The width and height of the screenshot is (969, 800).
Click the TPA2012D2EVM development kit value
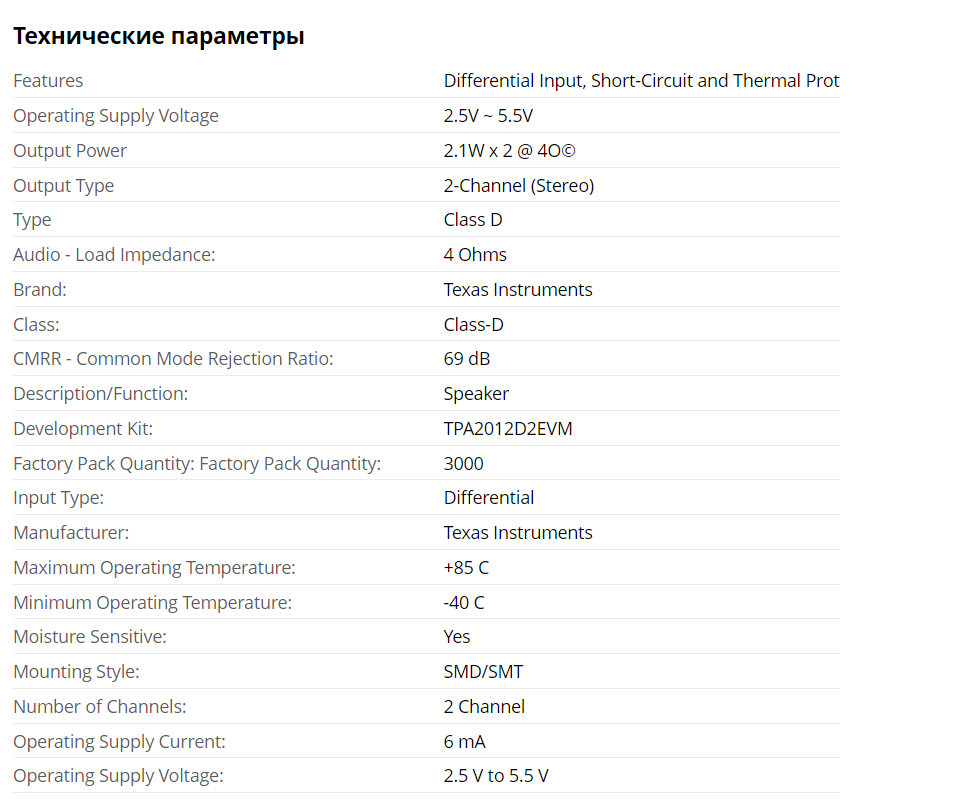tap(508, 429)
